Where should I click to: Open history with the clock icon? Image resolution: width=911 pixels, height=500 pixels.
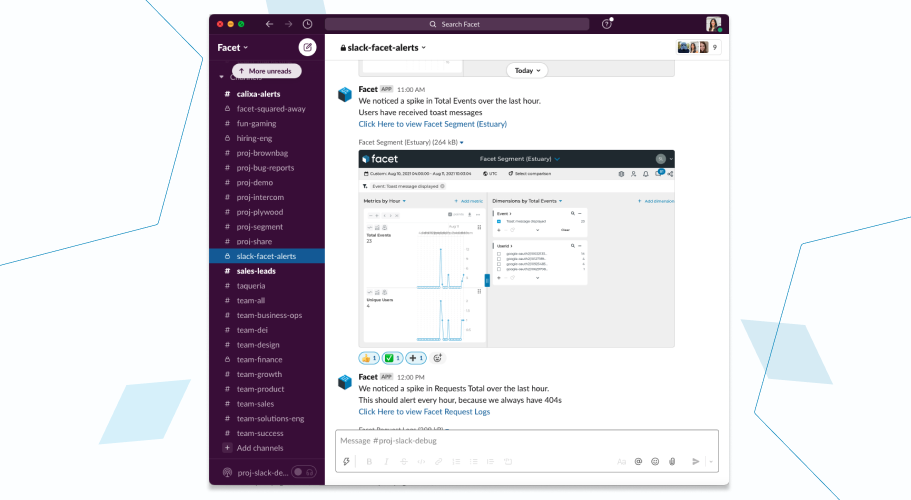(307, 24)
